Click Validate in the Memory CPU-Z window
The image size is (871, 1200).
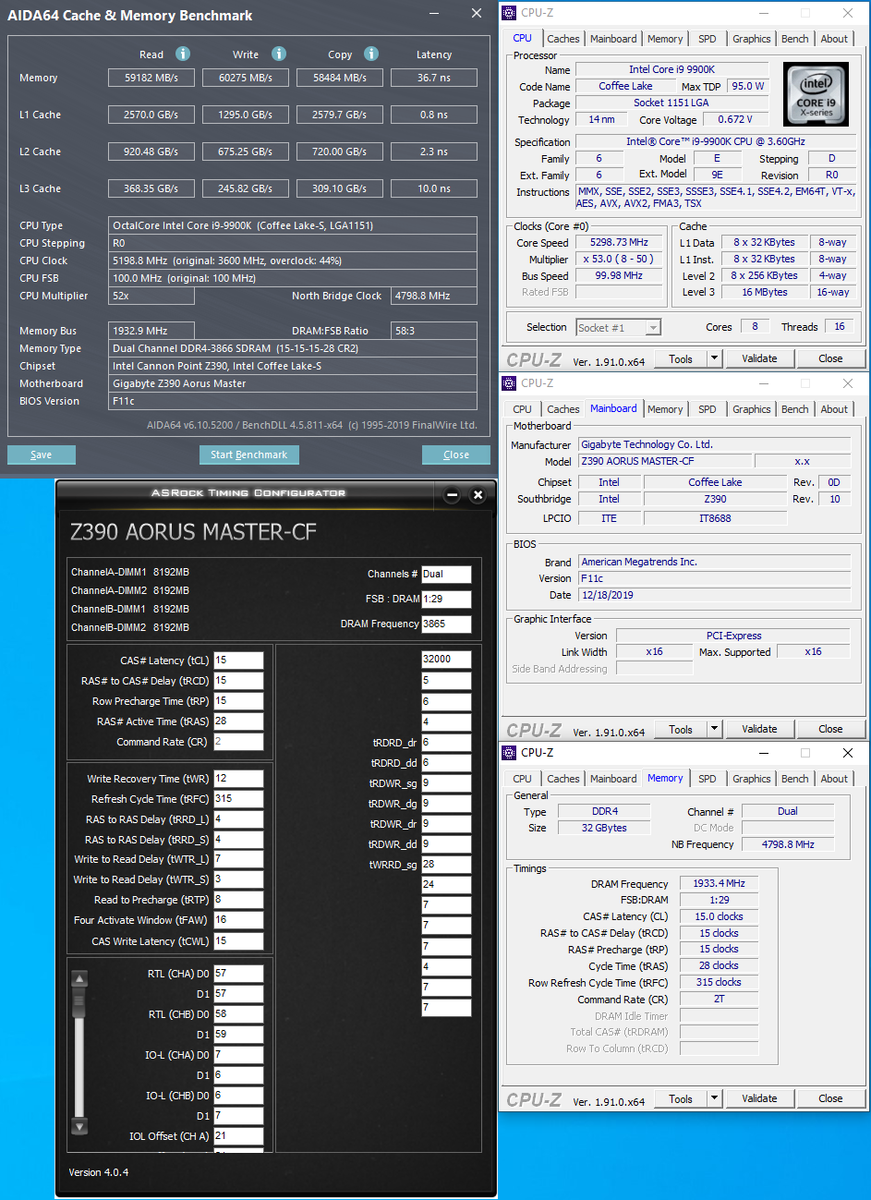click(760, 1098)
